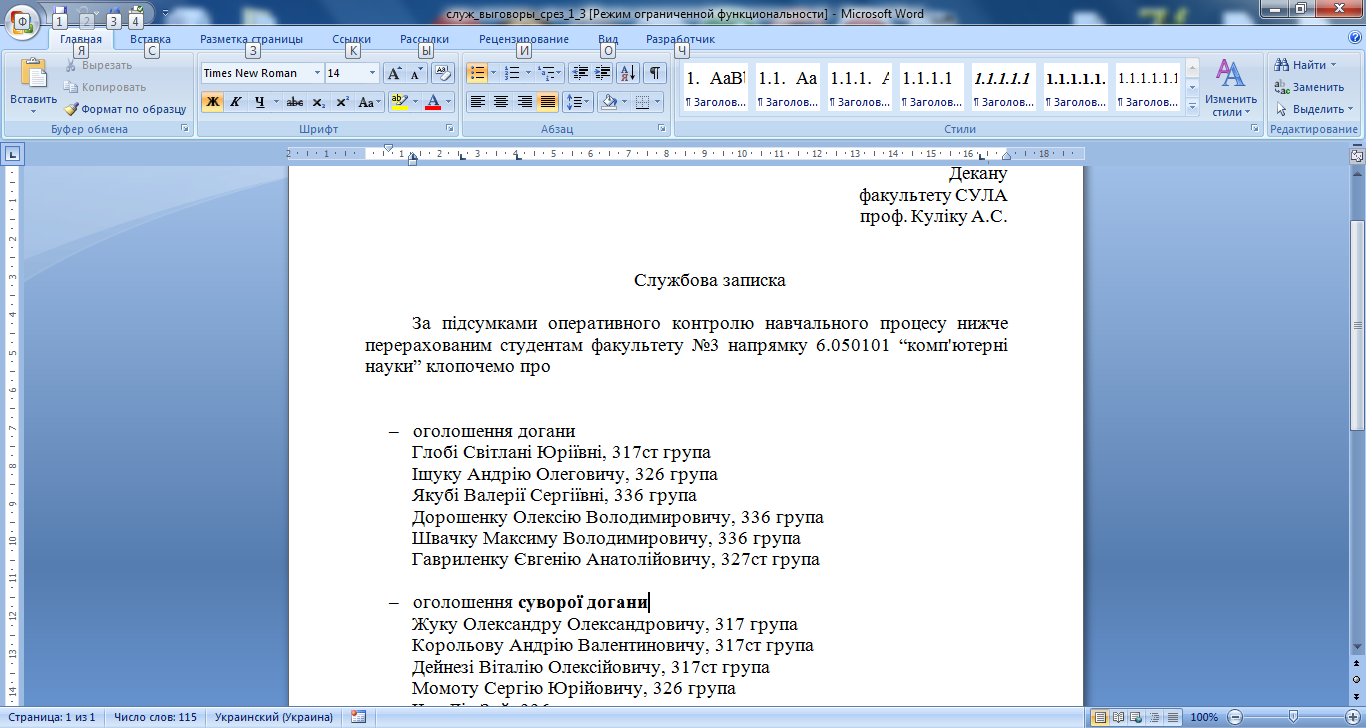
Task: Click the Cut (Вырезать) command
Action: click(98, 65)
